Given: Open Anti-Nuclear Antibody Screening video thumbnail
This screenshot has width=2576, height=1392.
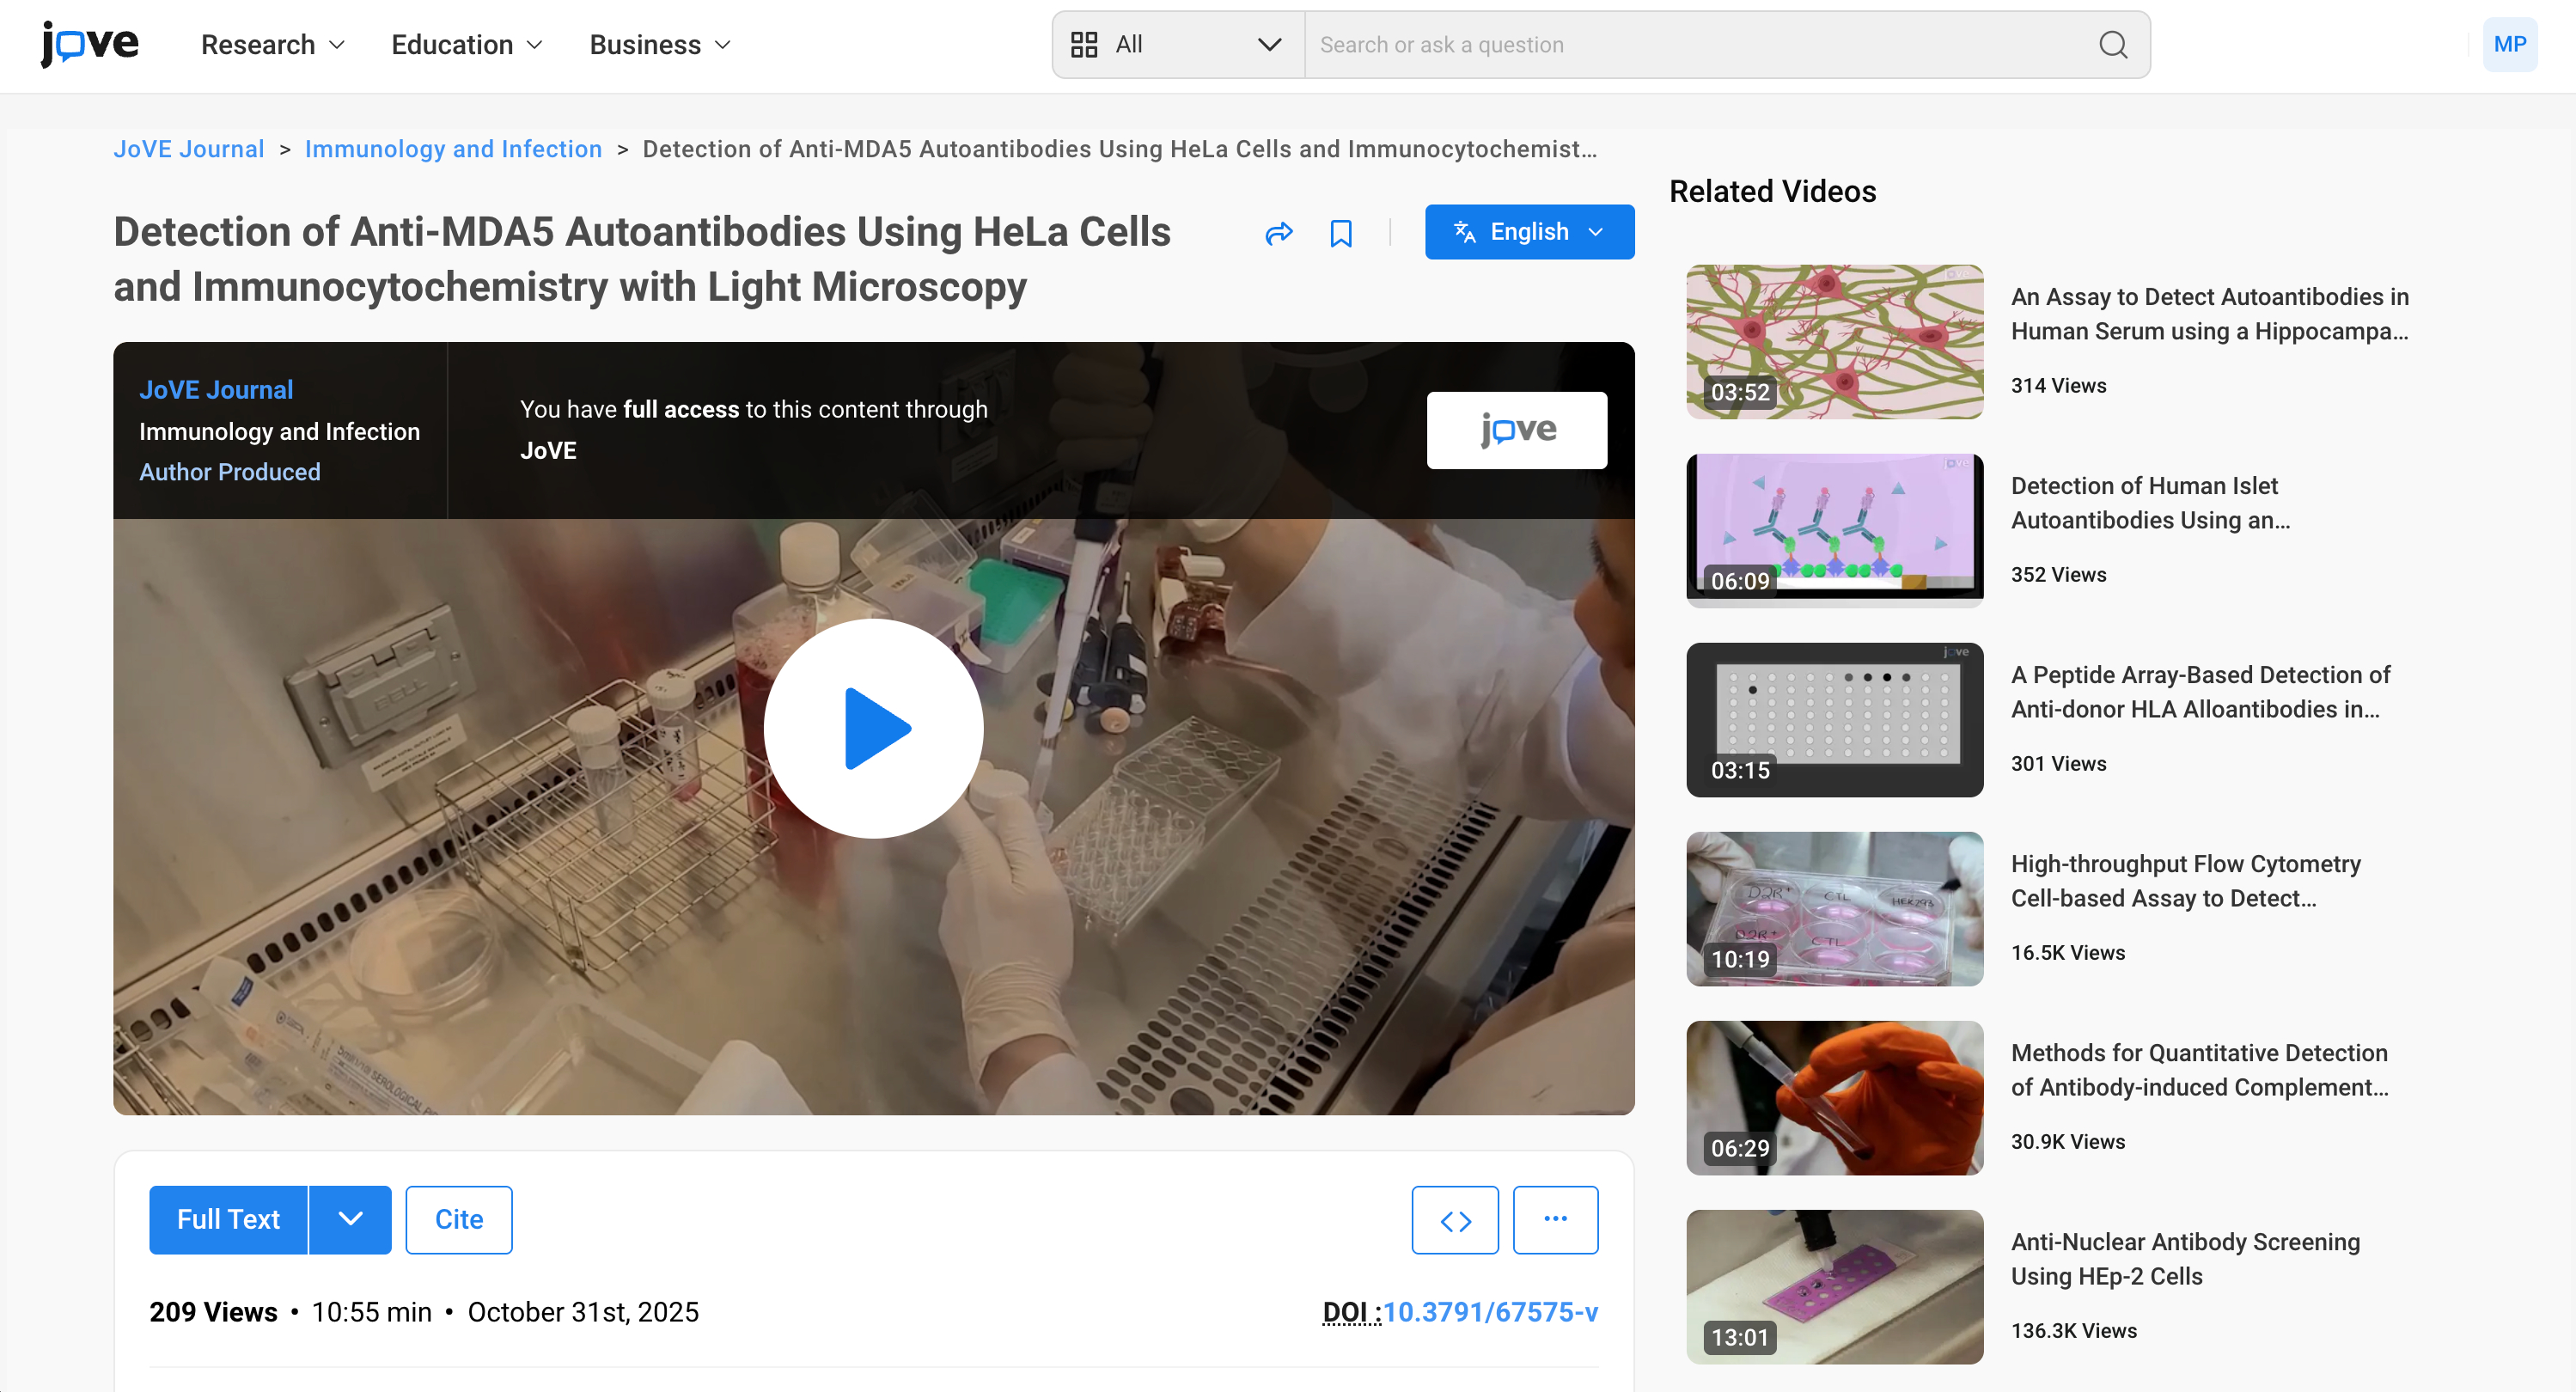Looking at the screenshot, I should (1834, 1287).
